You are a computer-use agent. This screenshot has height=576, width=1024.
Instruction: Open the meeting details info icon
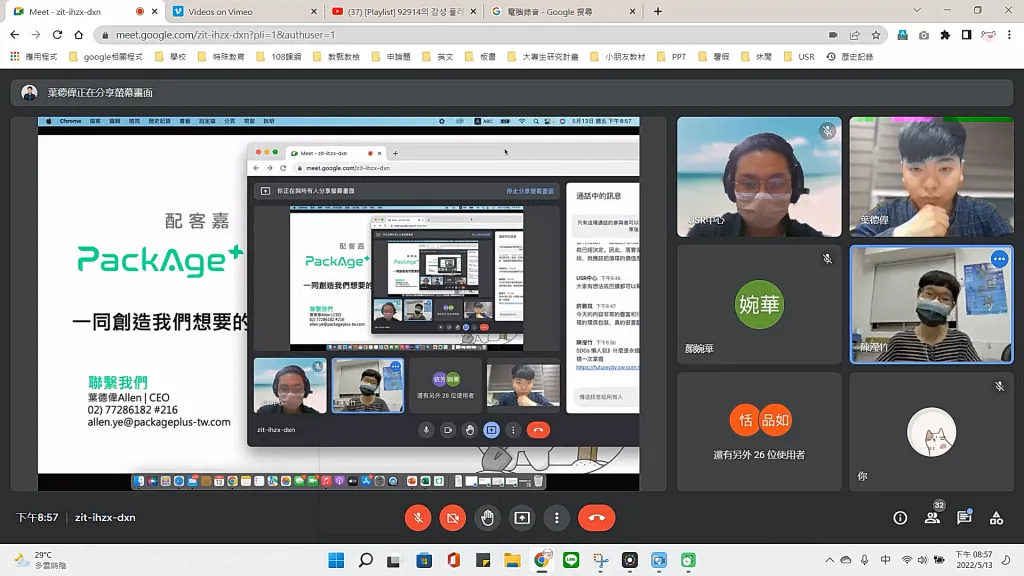[900, 518]
